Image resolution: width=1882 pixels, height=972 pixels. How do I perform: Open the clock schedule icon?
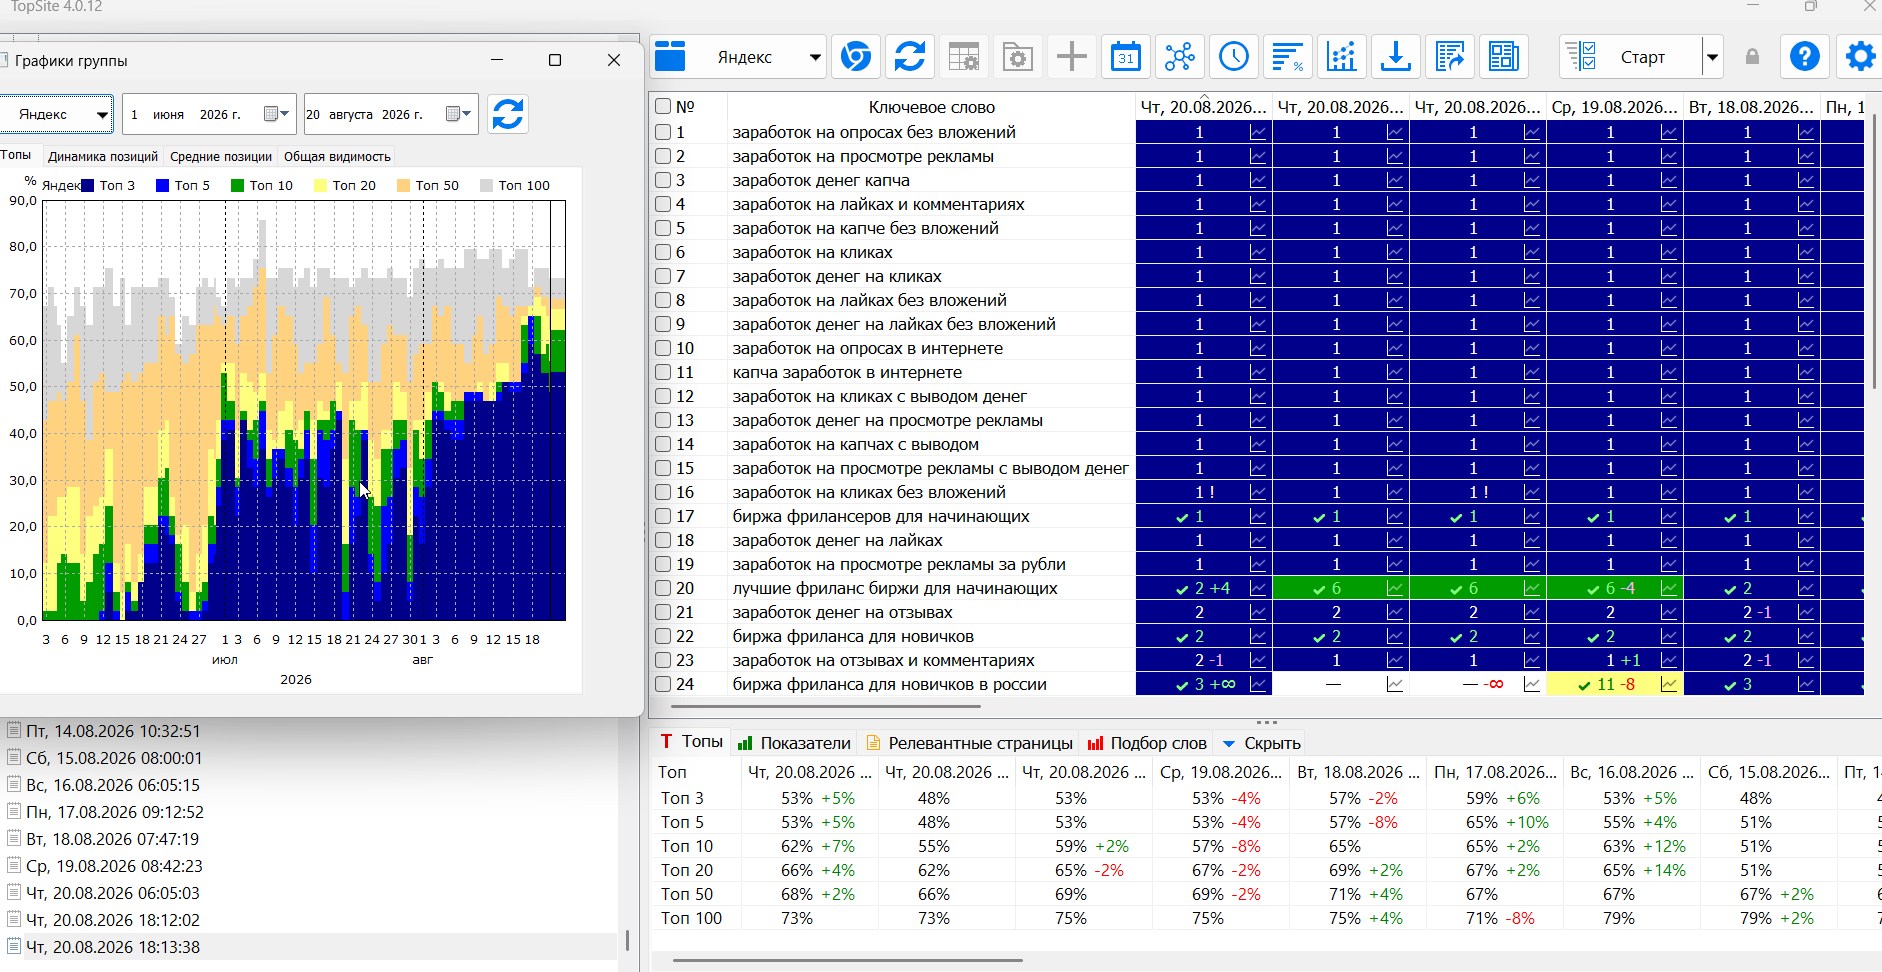click(x=1233, y=57)
